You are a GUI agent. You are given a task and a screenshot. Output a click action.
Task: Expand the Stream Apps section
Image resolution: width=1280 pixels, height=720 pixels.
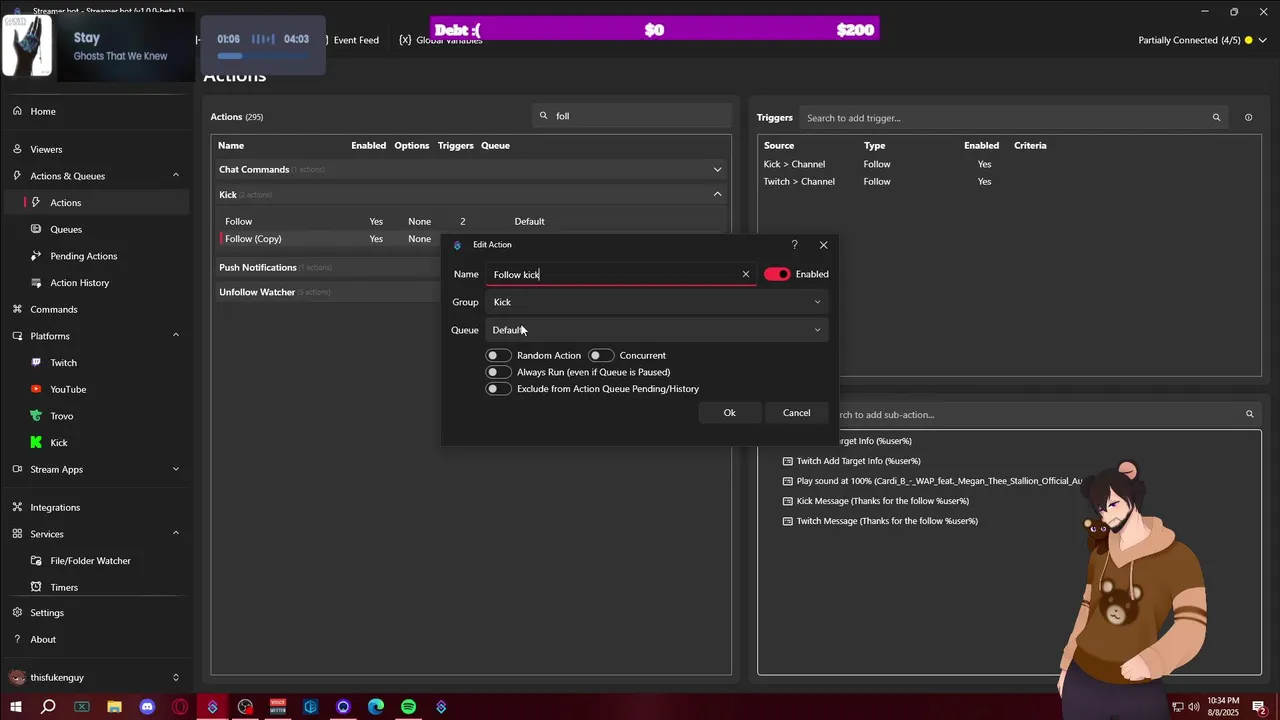point(176,469)
